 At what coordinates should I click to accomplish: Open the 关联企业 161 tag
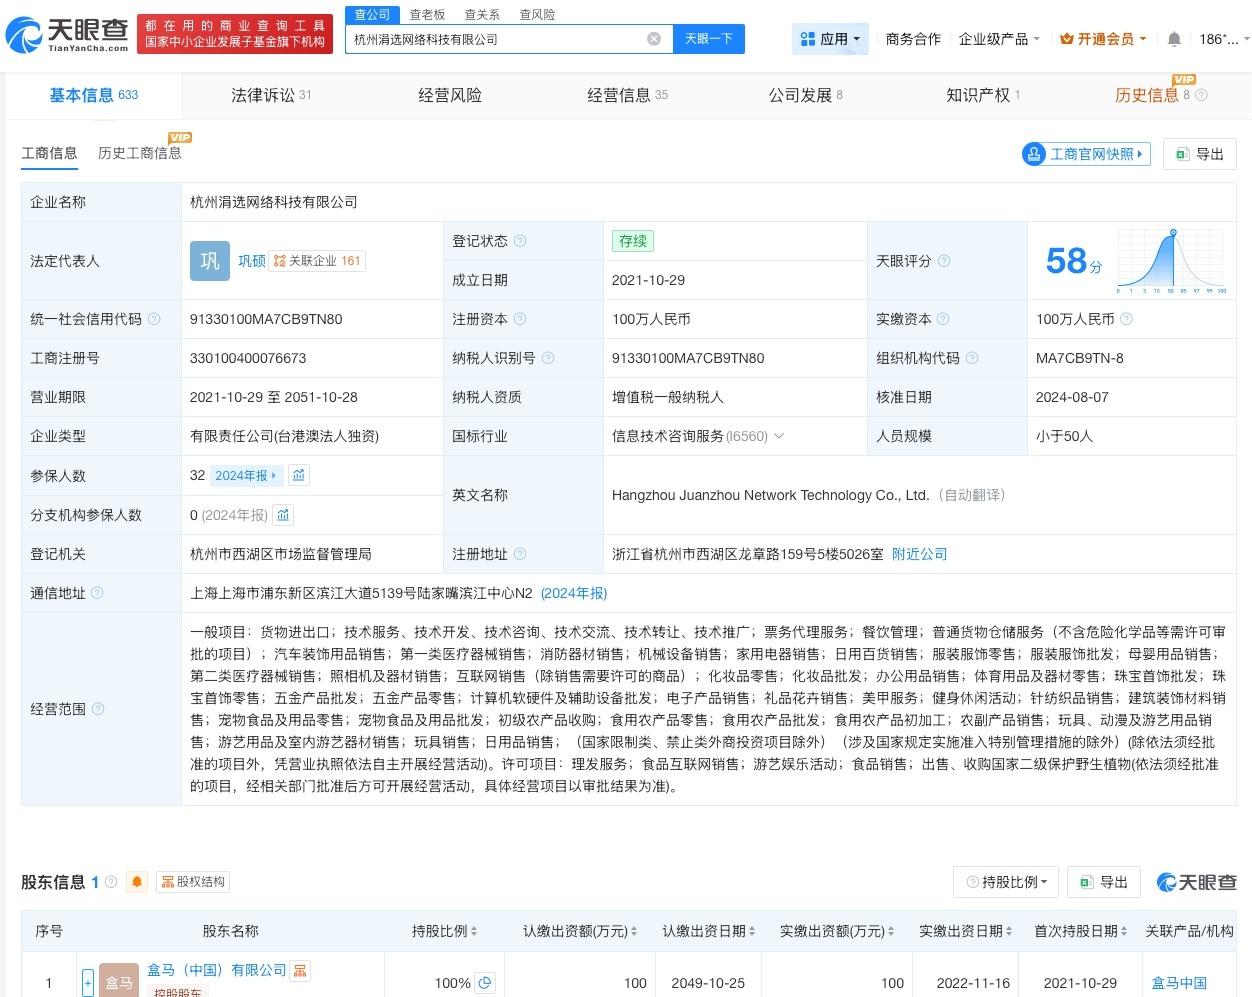click(318, 261)
